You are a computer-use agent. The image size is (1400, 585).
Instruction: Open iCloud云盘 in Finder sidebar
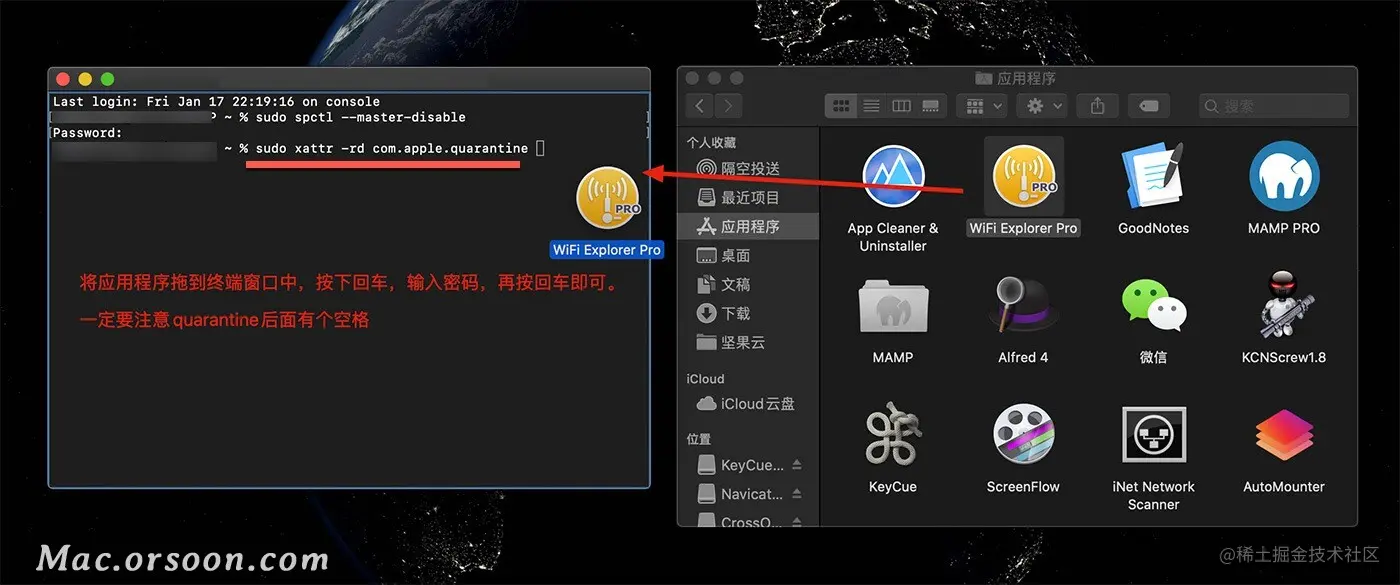(748, 404)
